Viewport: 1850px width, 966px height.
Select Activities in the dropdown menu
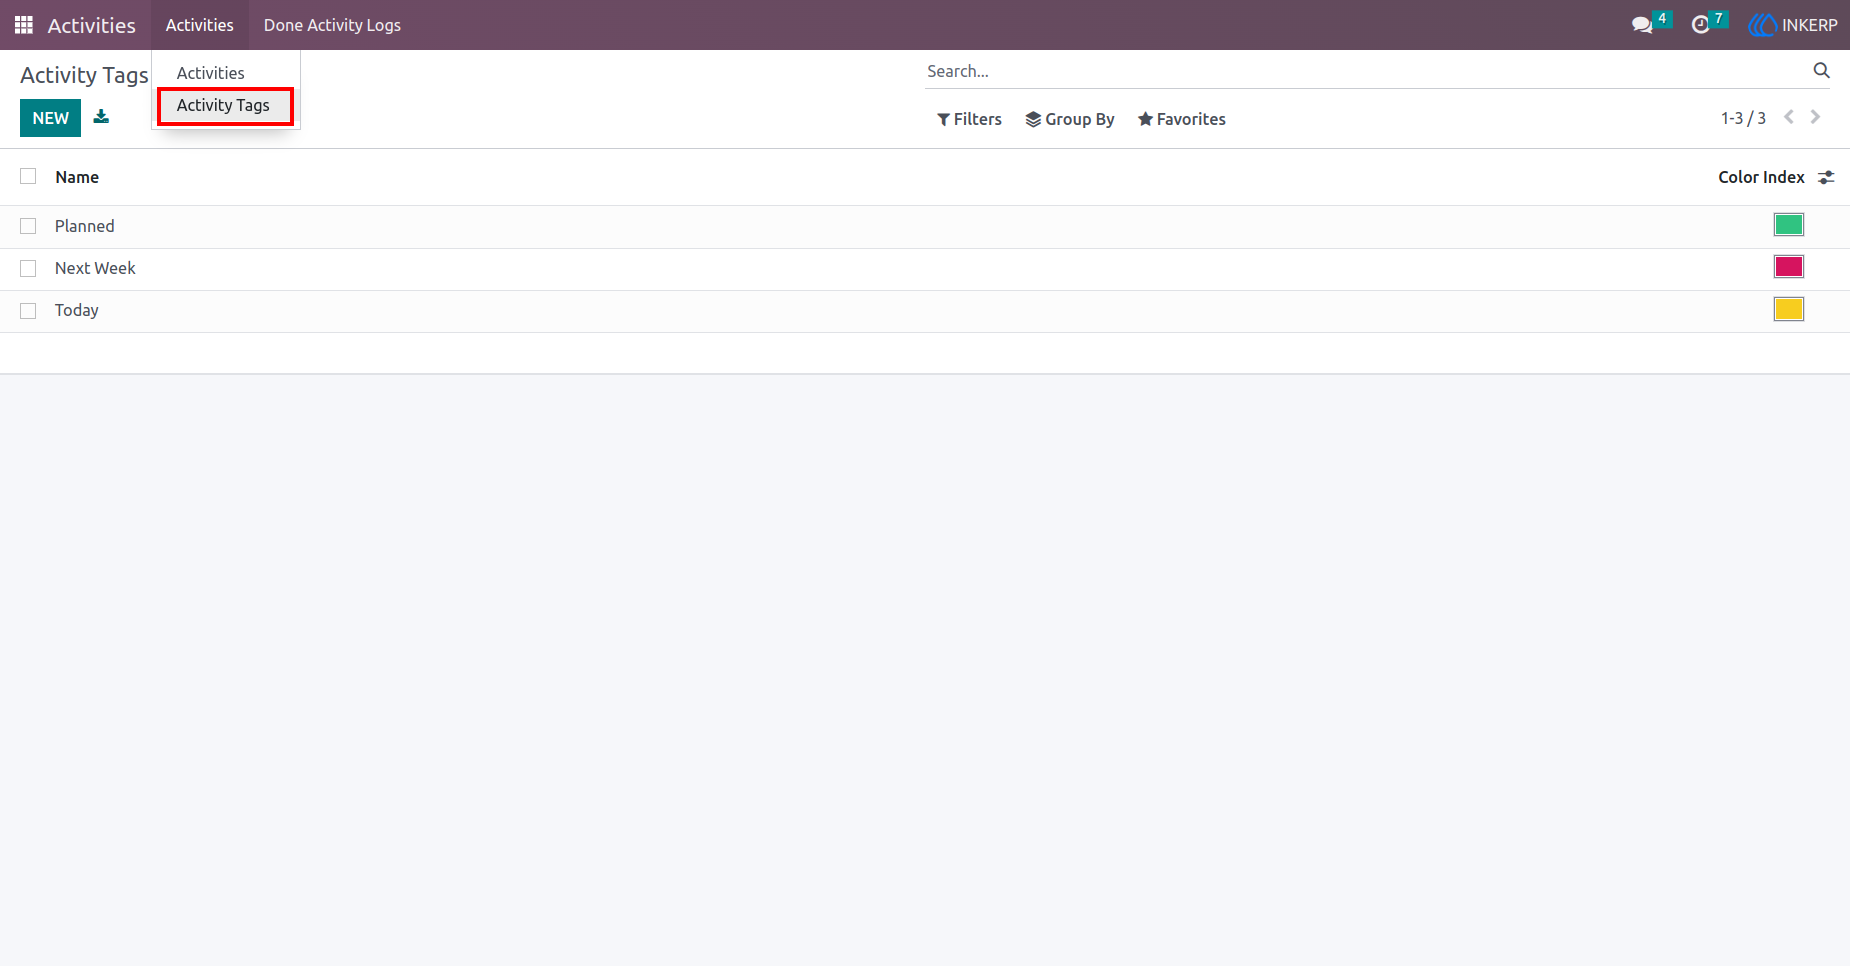[x=211, y=73]
